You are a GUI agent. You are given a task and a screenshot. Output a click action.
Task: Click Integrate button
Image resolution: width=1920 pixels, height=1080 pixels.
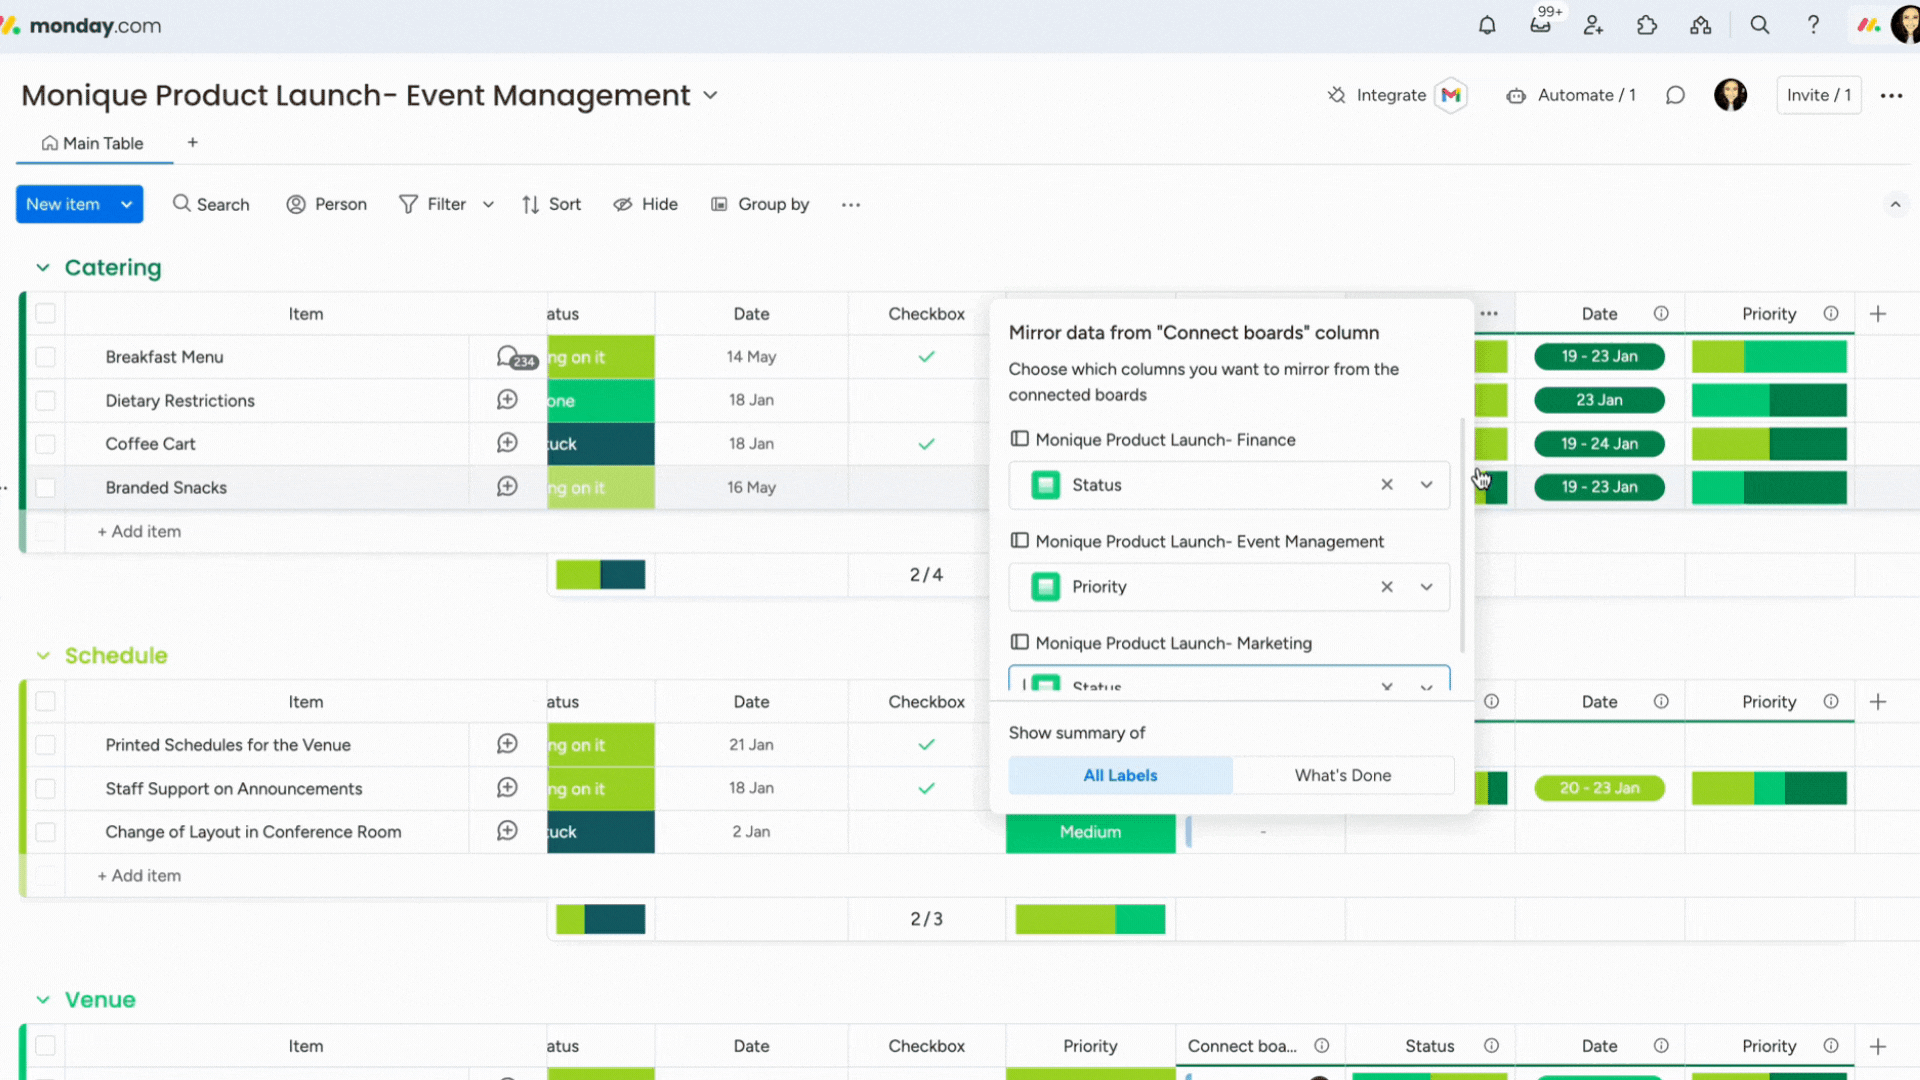1377,96
